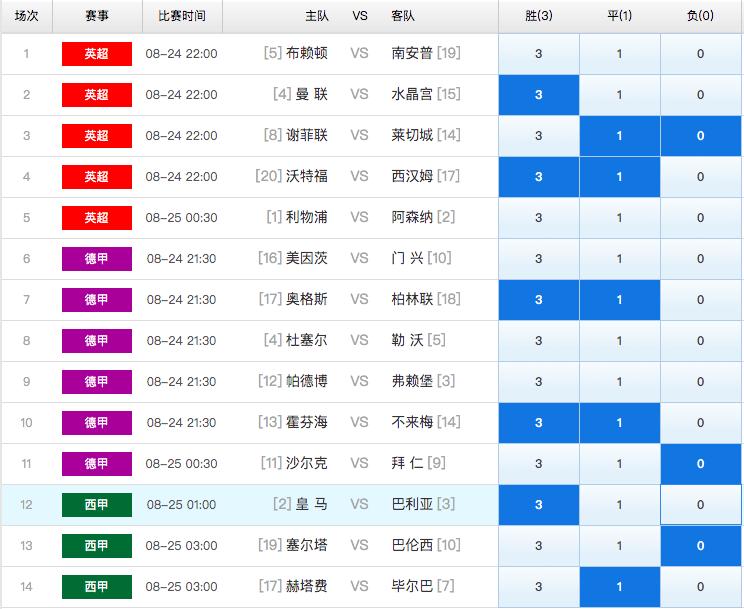Click the 胜(3) column header
Viewport: 744px width, 609px height.
[x=539, y=16]
